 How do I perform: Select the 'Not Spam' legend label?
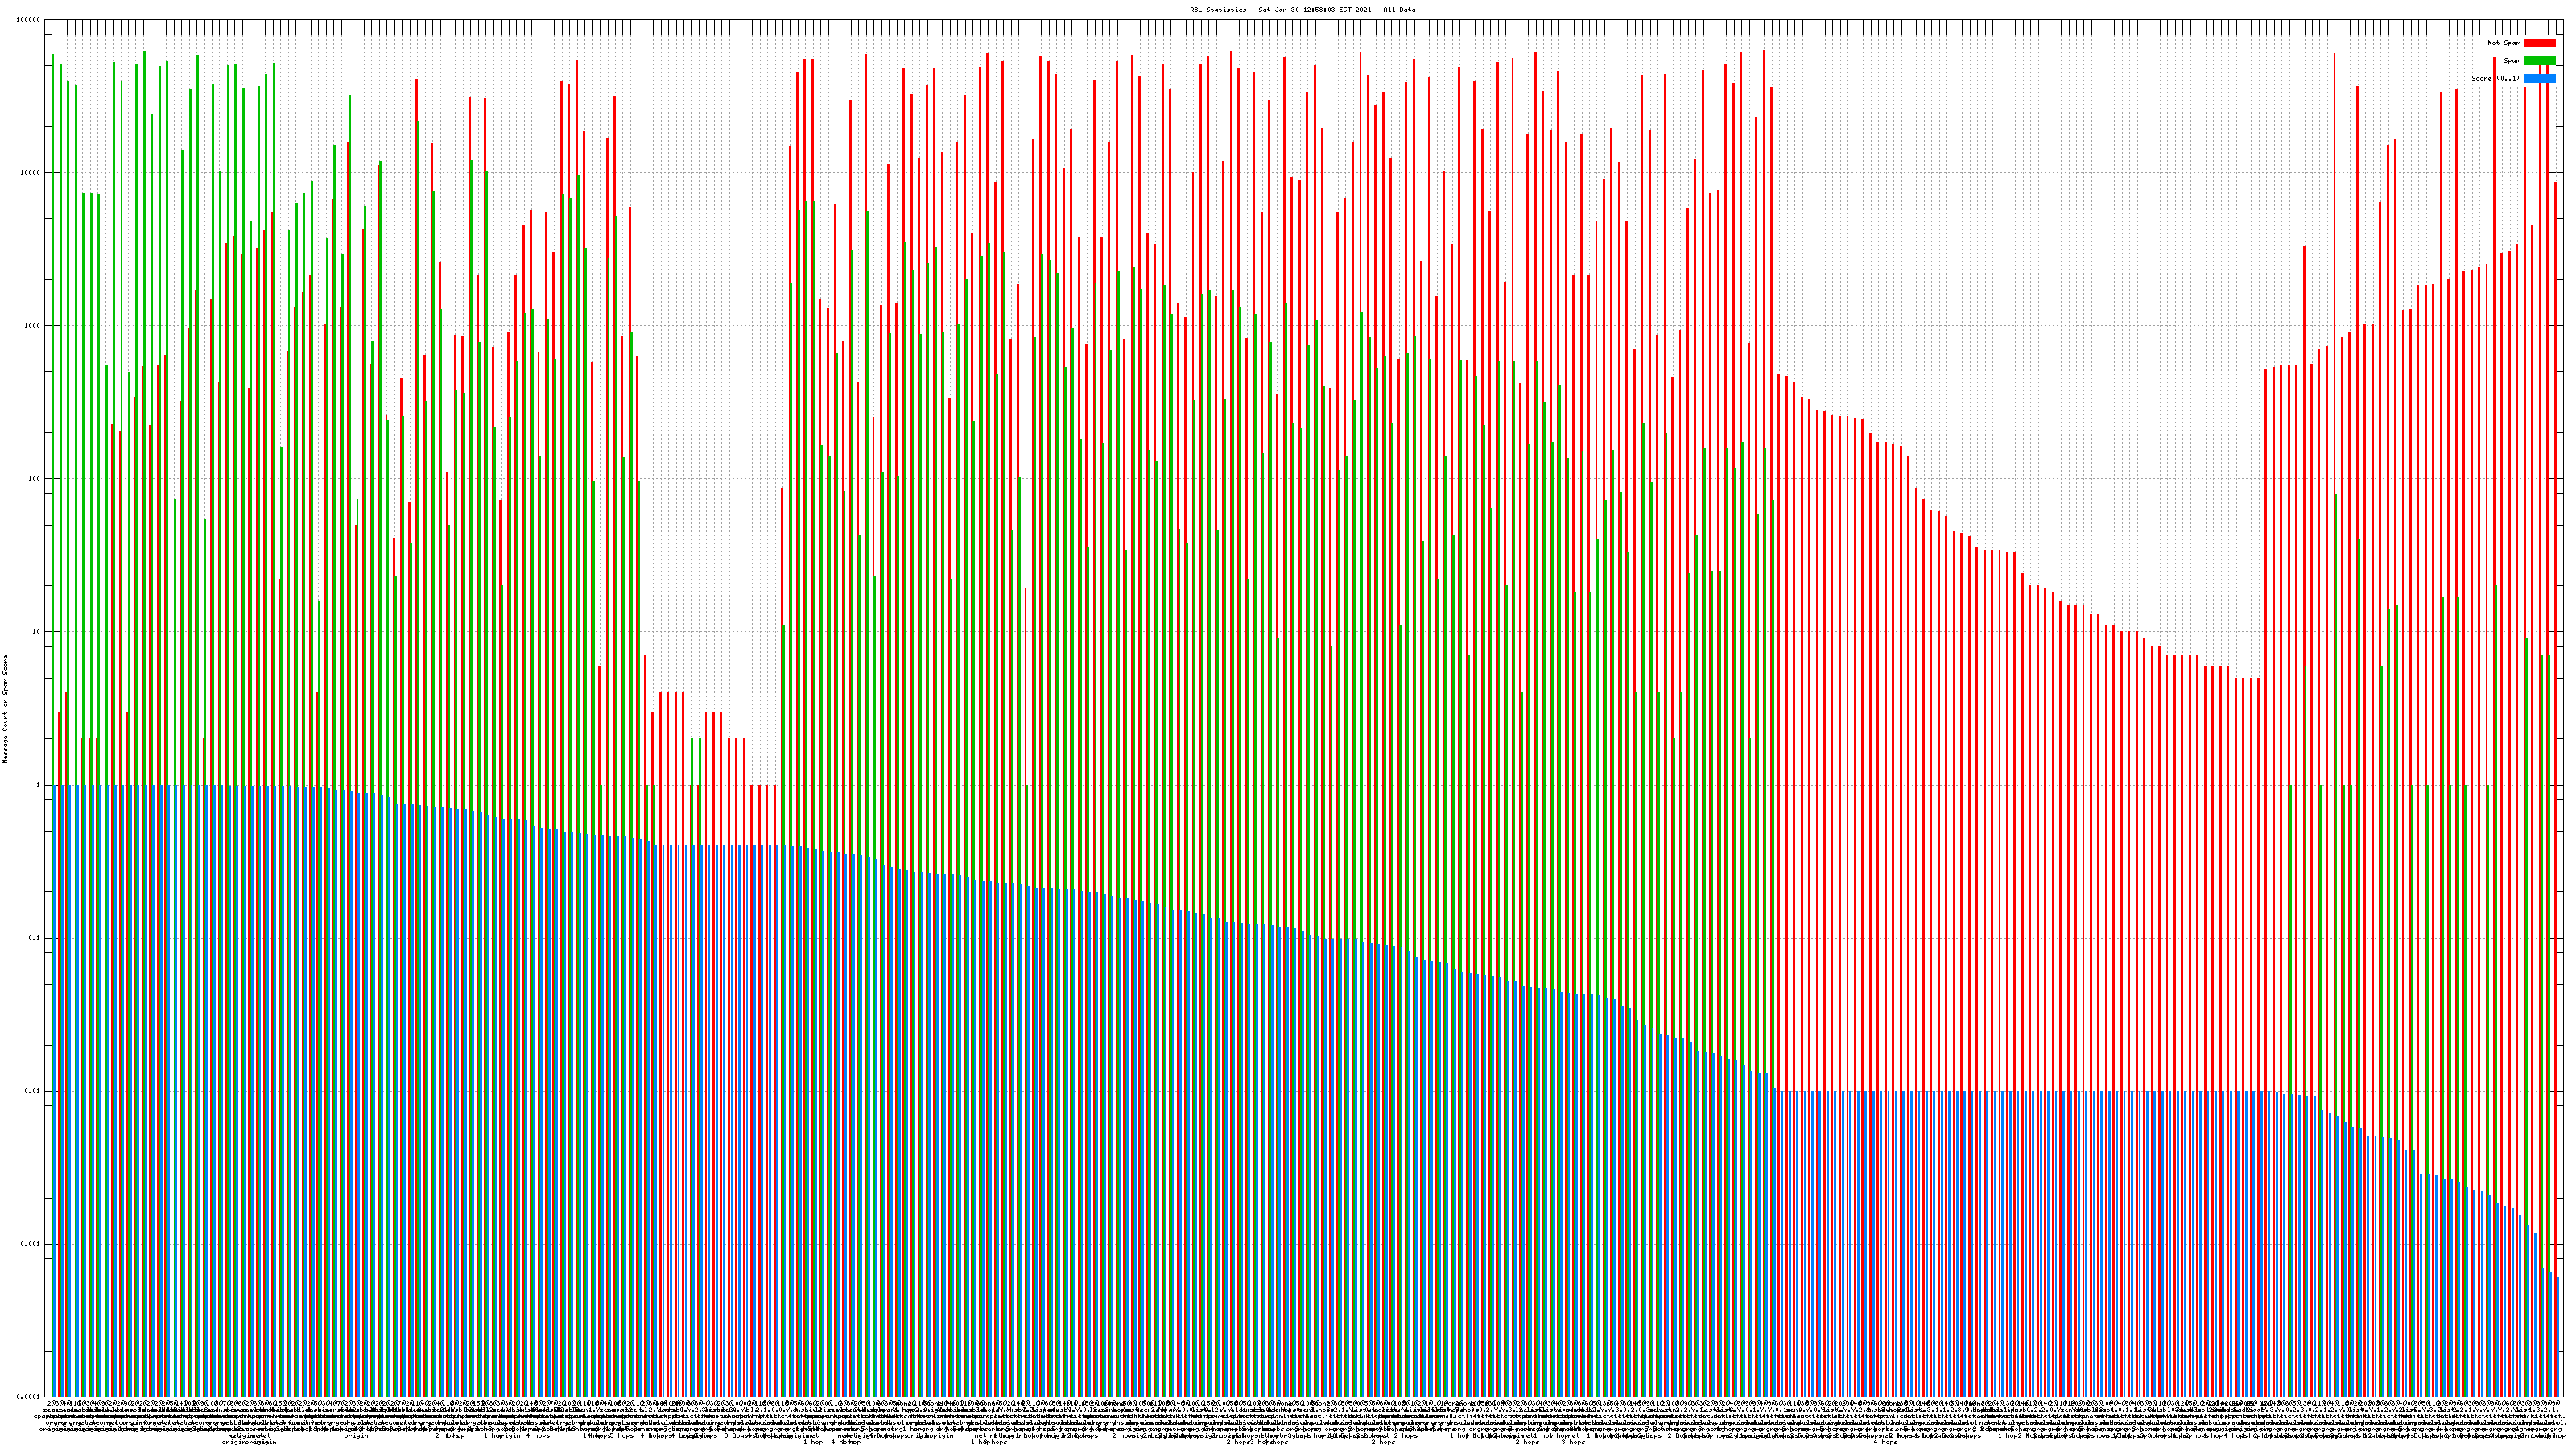[2504, 43]
